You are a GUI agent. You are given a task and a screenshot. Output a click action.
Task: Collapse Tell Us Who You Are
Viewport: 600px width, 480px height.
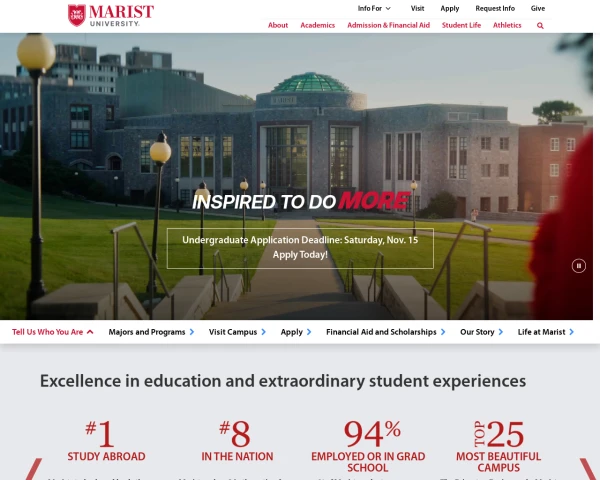pos(52,332)
